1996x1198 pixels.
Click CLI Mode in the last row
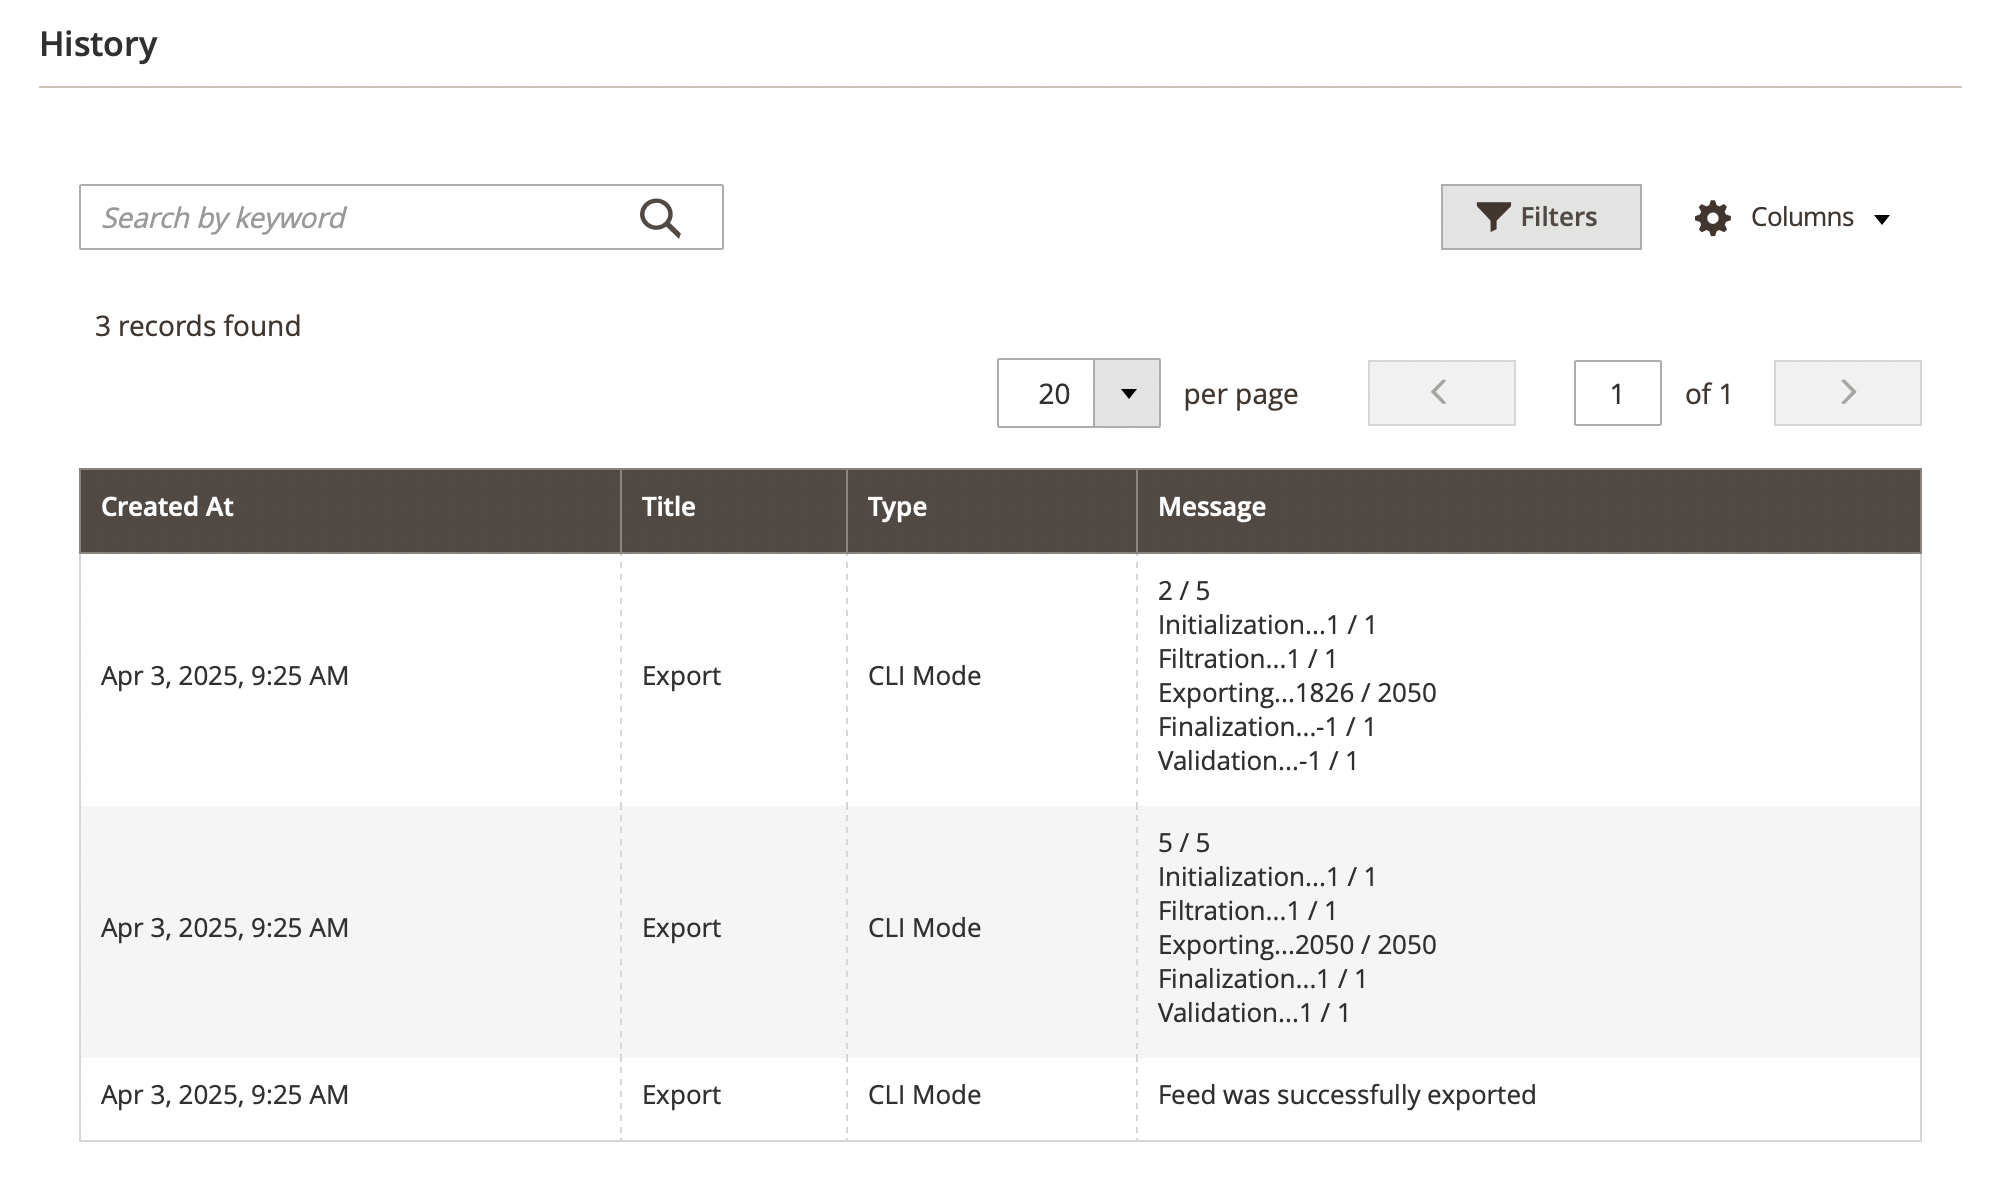(x=924, y=1095)
